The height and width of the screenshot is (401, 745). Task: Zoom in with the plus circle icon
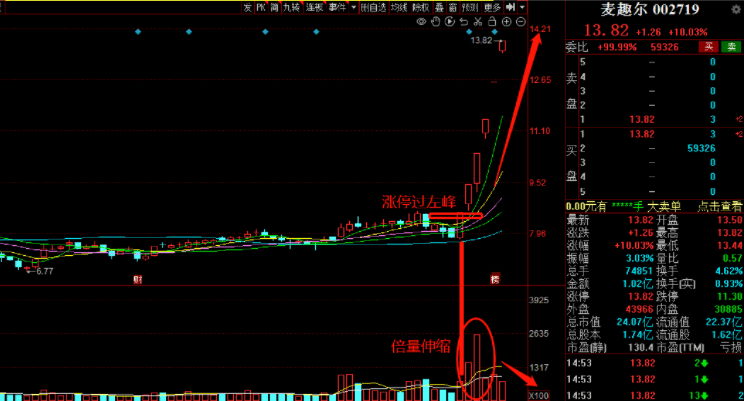[508, 21]
